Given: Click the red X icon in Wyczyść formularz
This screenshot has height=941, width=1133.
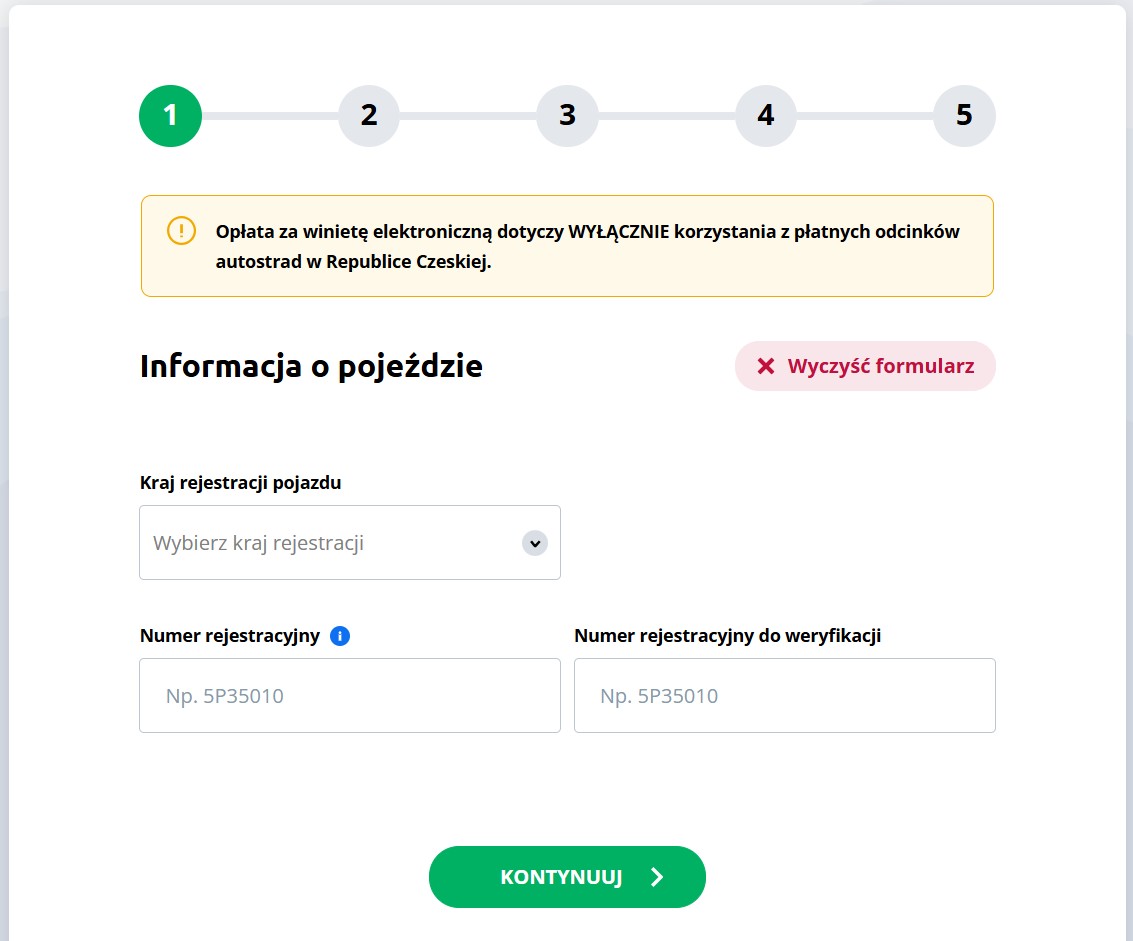Looking at the screenshot, I should pos(766,366).
